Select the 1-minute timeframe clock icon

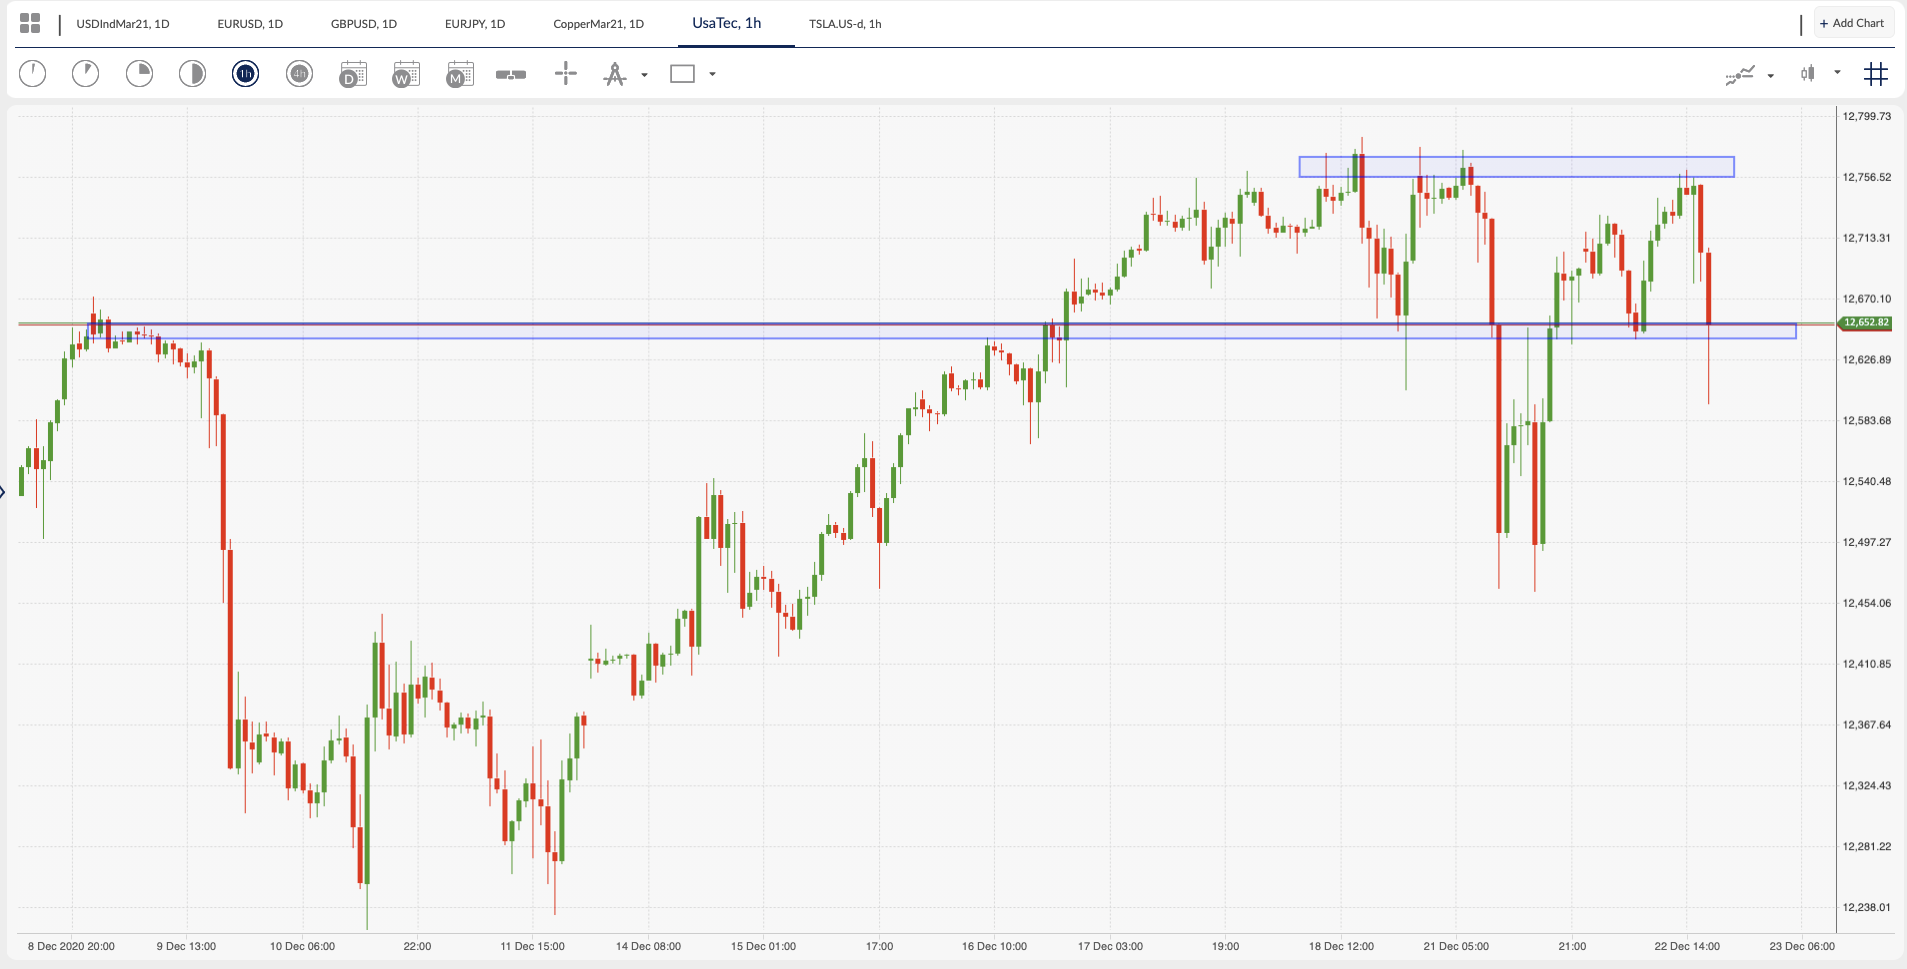pos(33,73)
